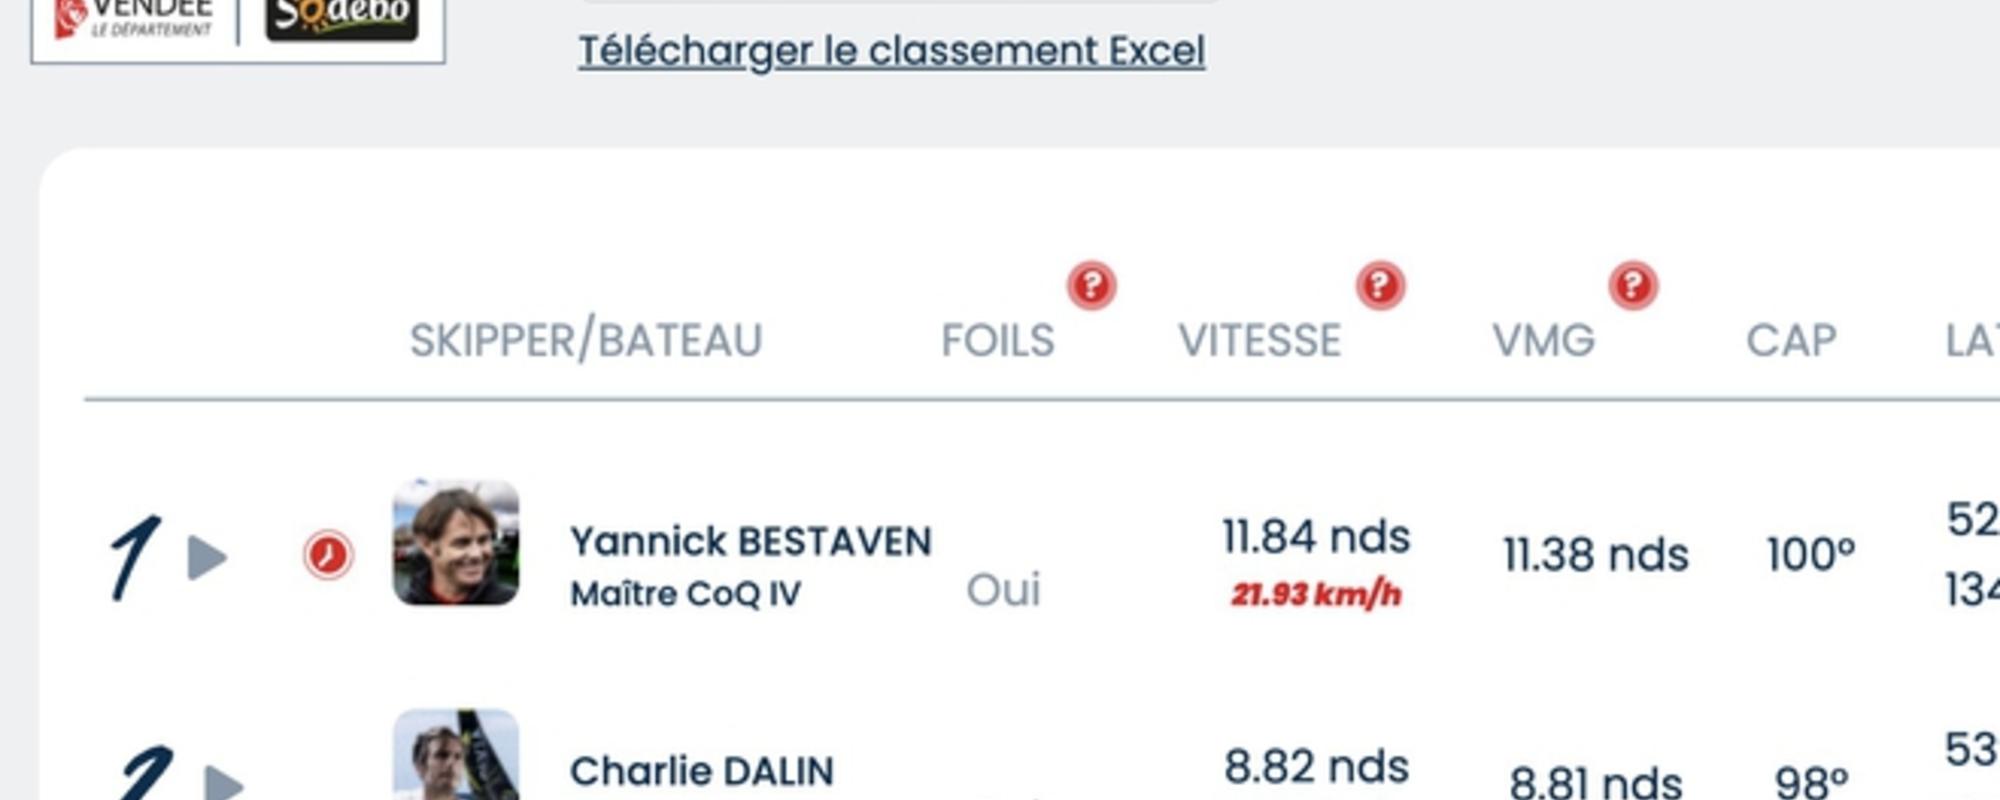Click the CAP column header
2000x800 pixels.
click(x=1791, y=341)
